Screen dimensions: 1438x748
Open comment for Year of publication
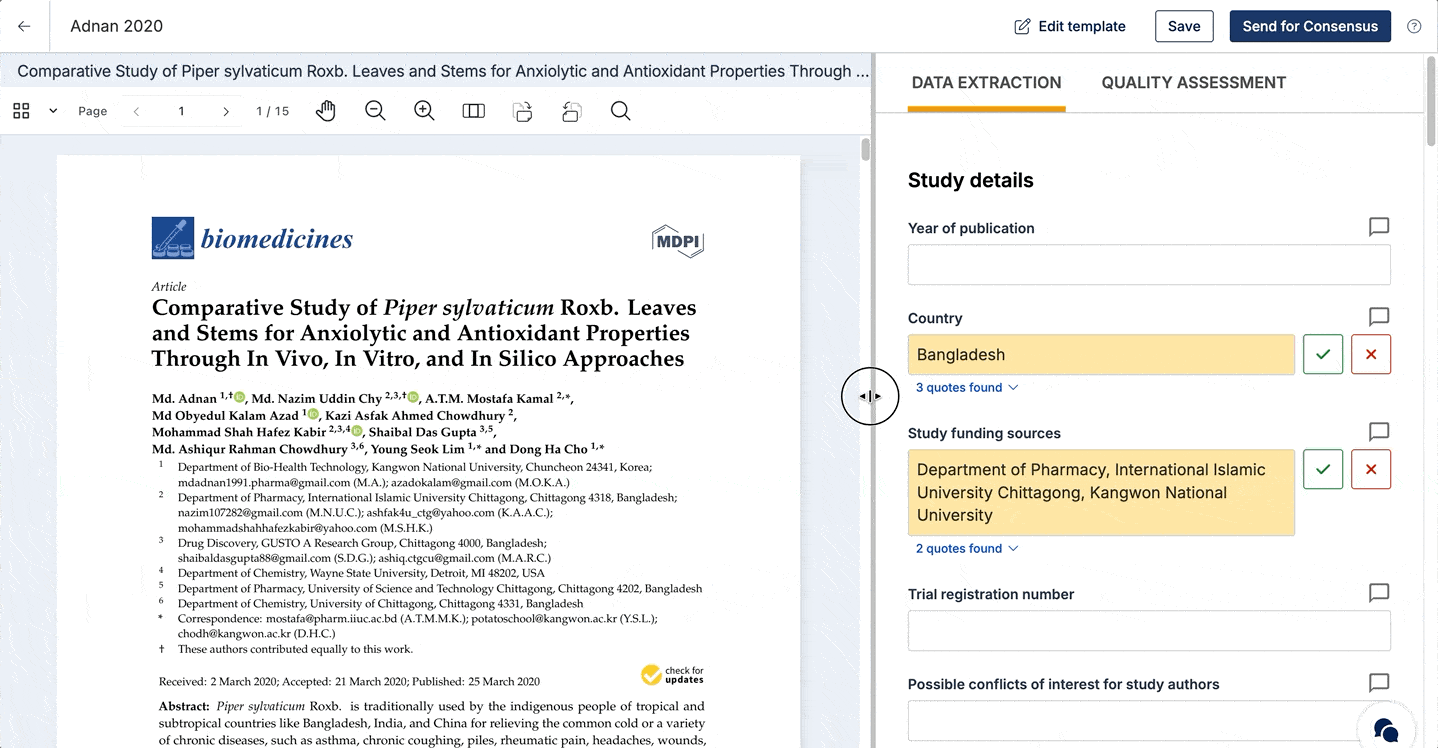1379,227
